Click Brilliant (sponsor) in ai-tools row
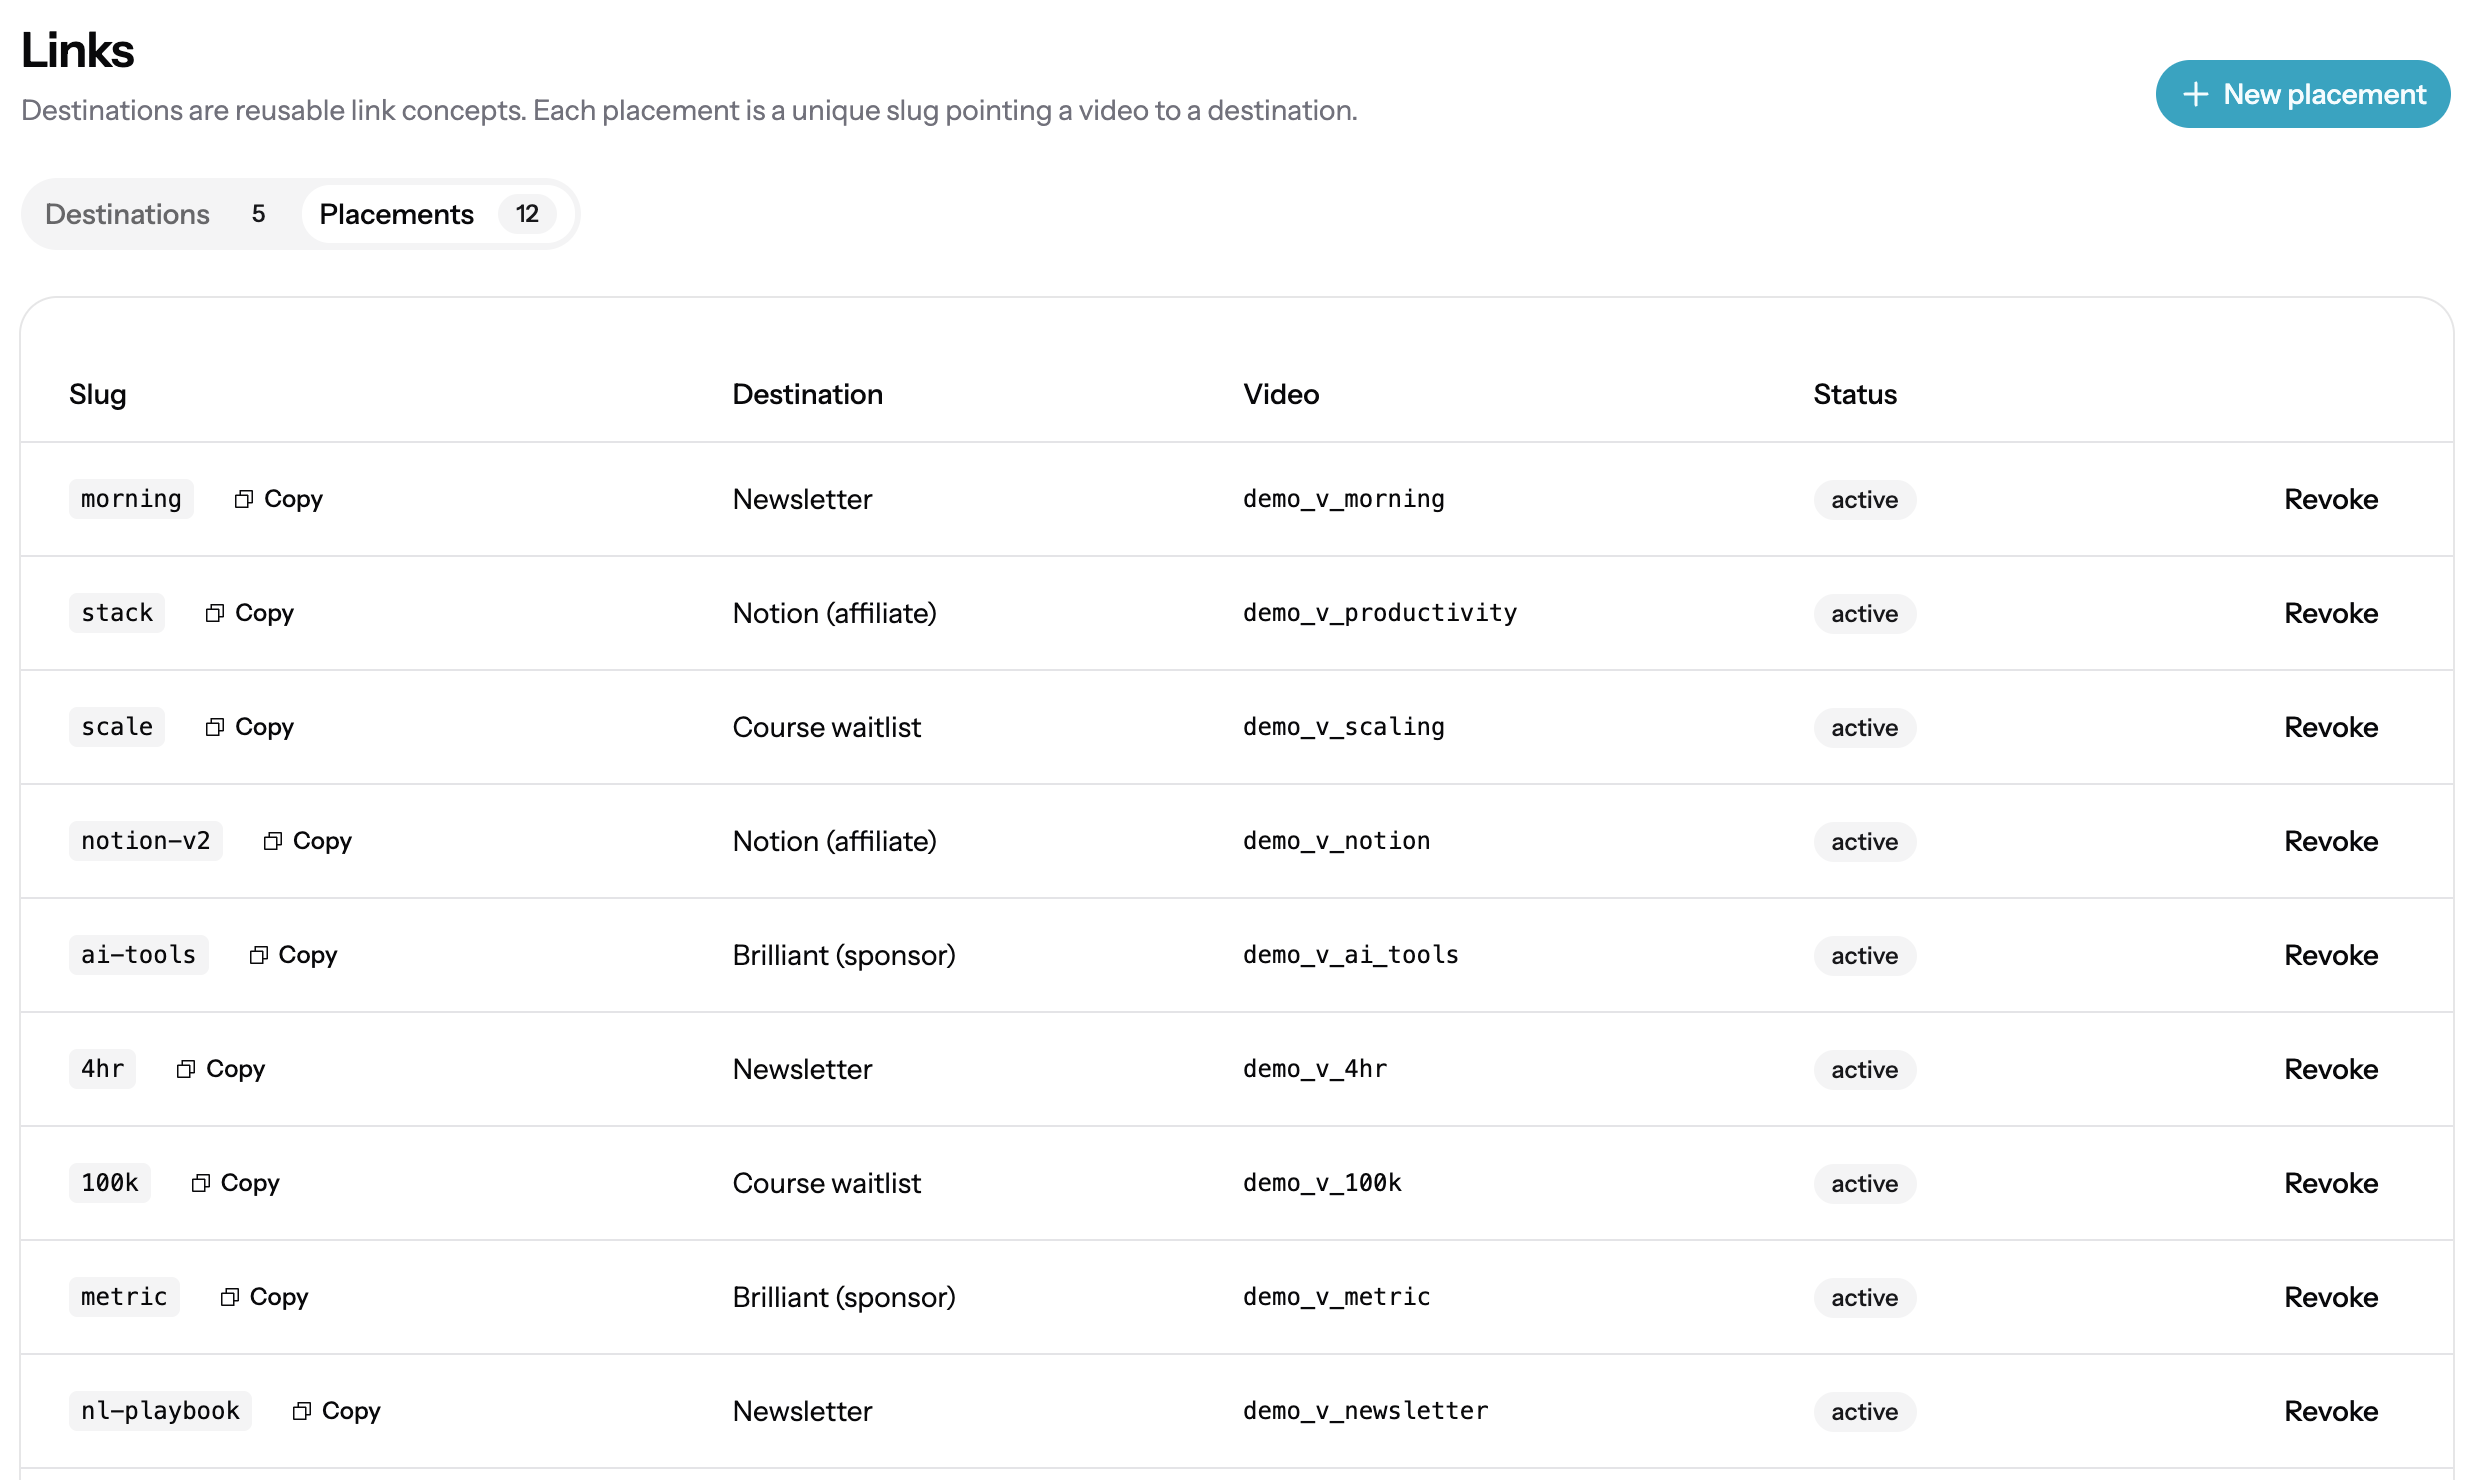This screenshot has width=2468, height=1480. click(x=844, y=955)
